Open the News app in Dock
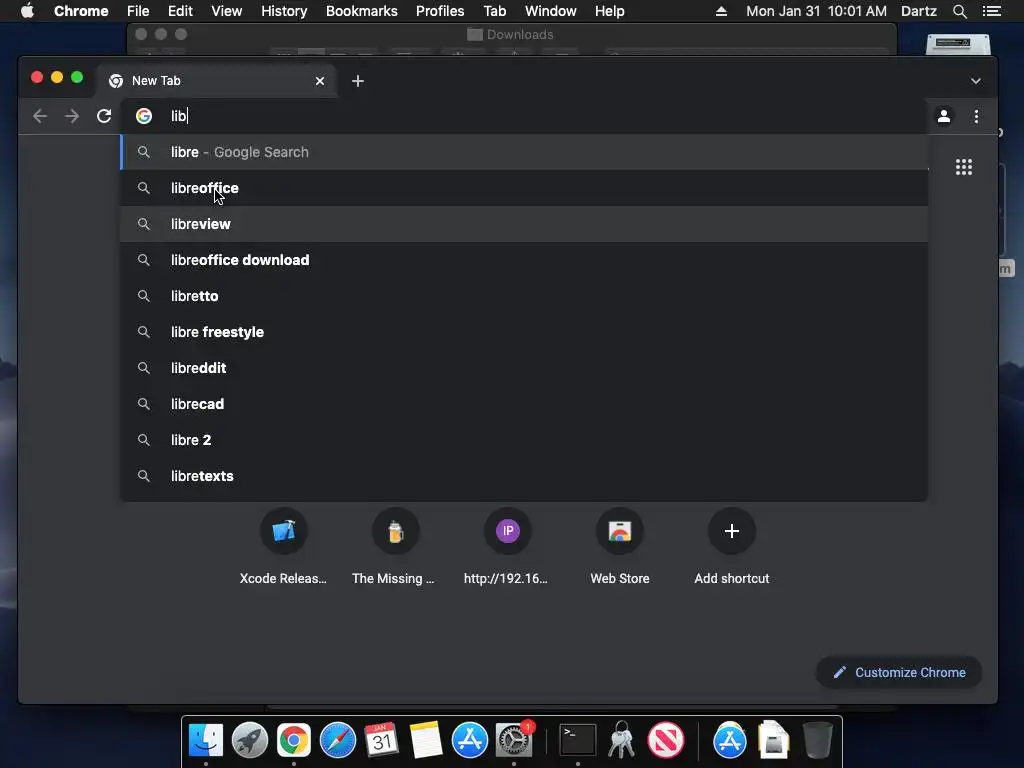Screen dimensions: 1024x768 (665, 740)
